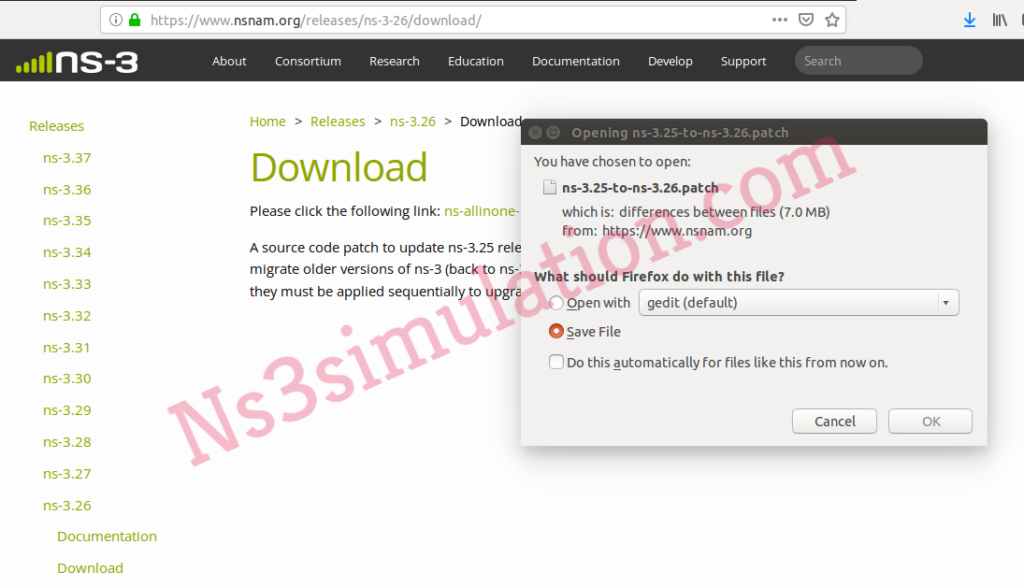Open ns-3.36 in the sidebar
This screenshot has width=1024, height=587.
click(67, 190)
